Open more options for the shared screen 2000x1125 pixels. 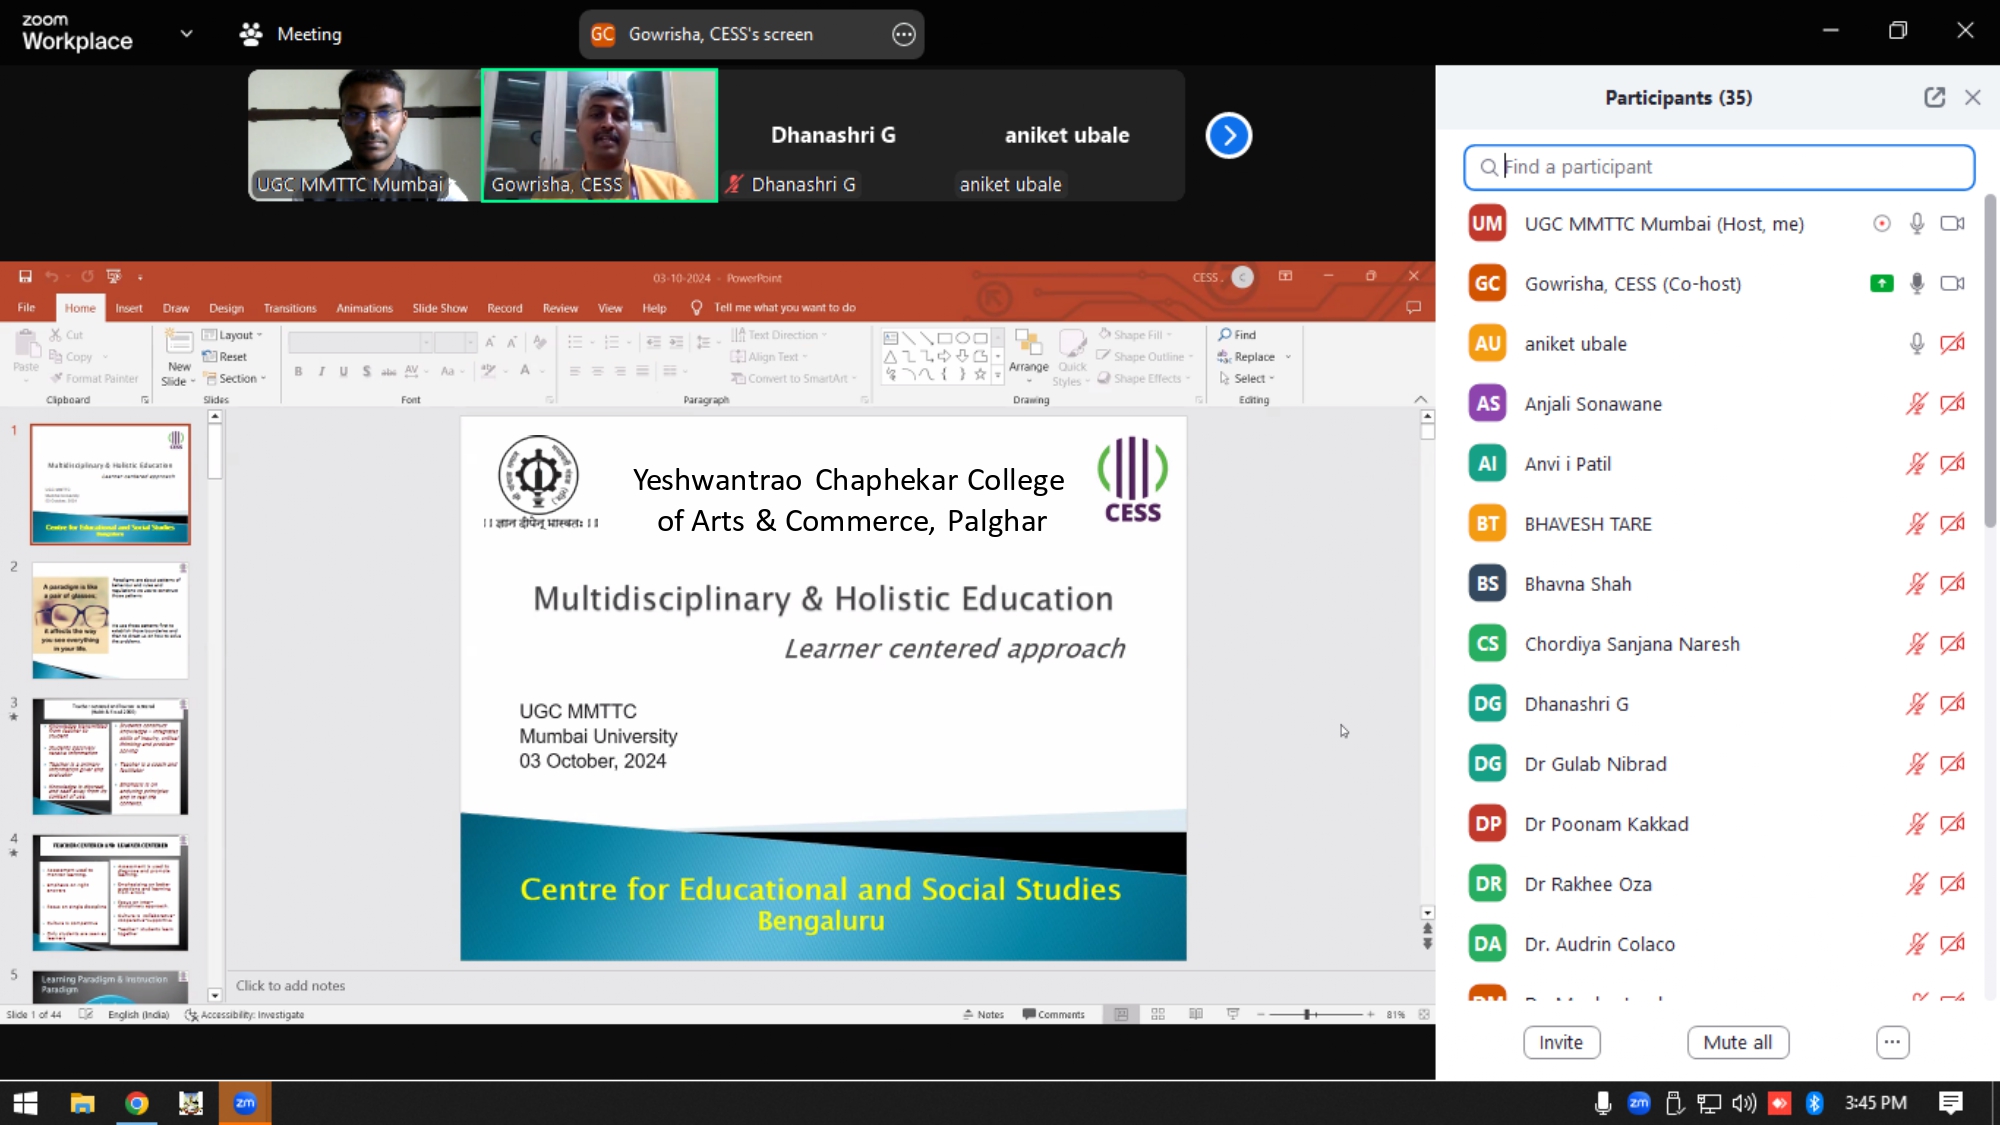point(903,34)
